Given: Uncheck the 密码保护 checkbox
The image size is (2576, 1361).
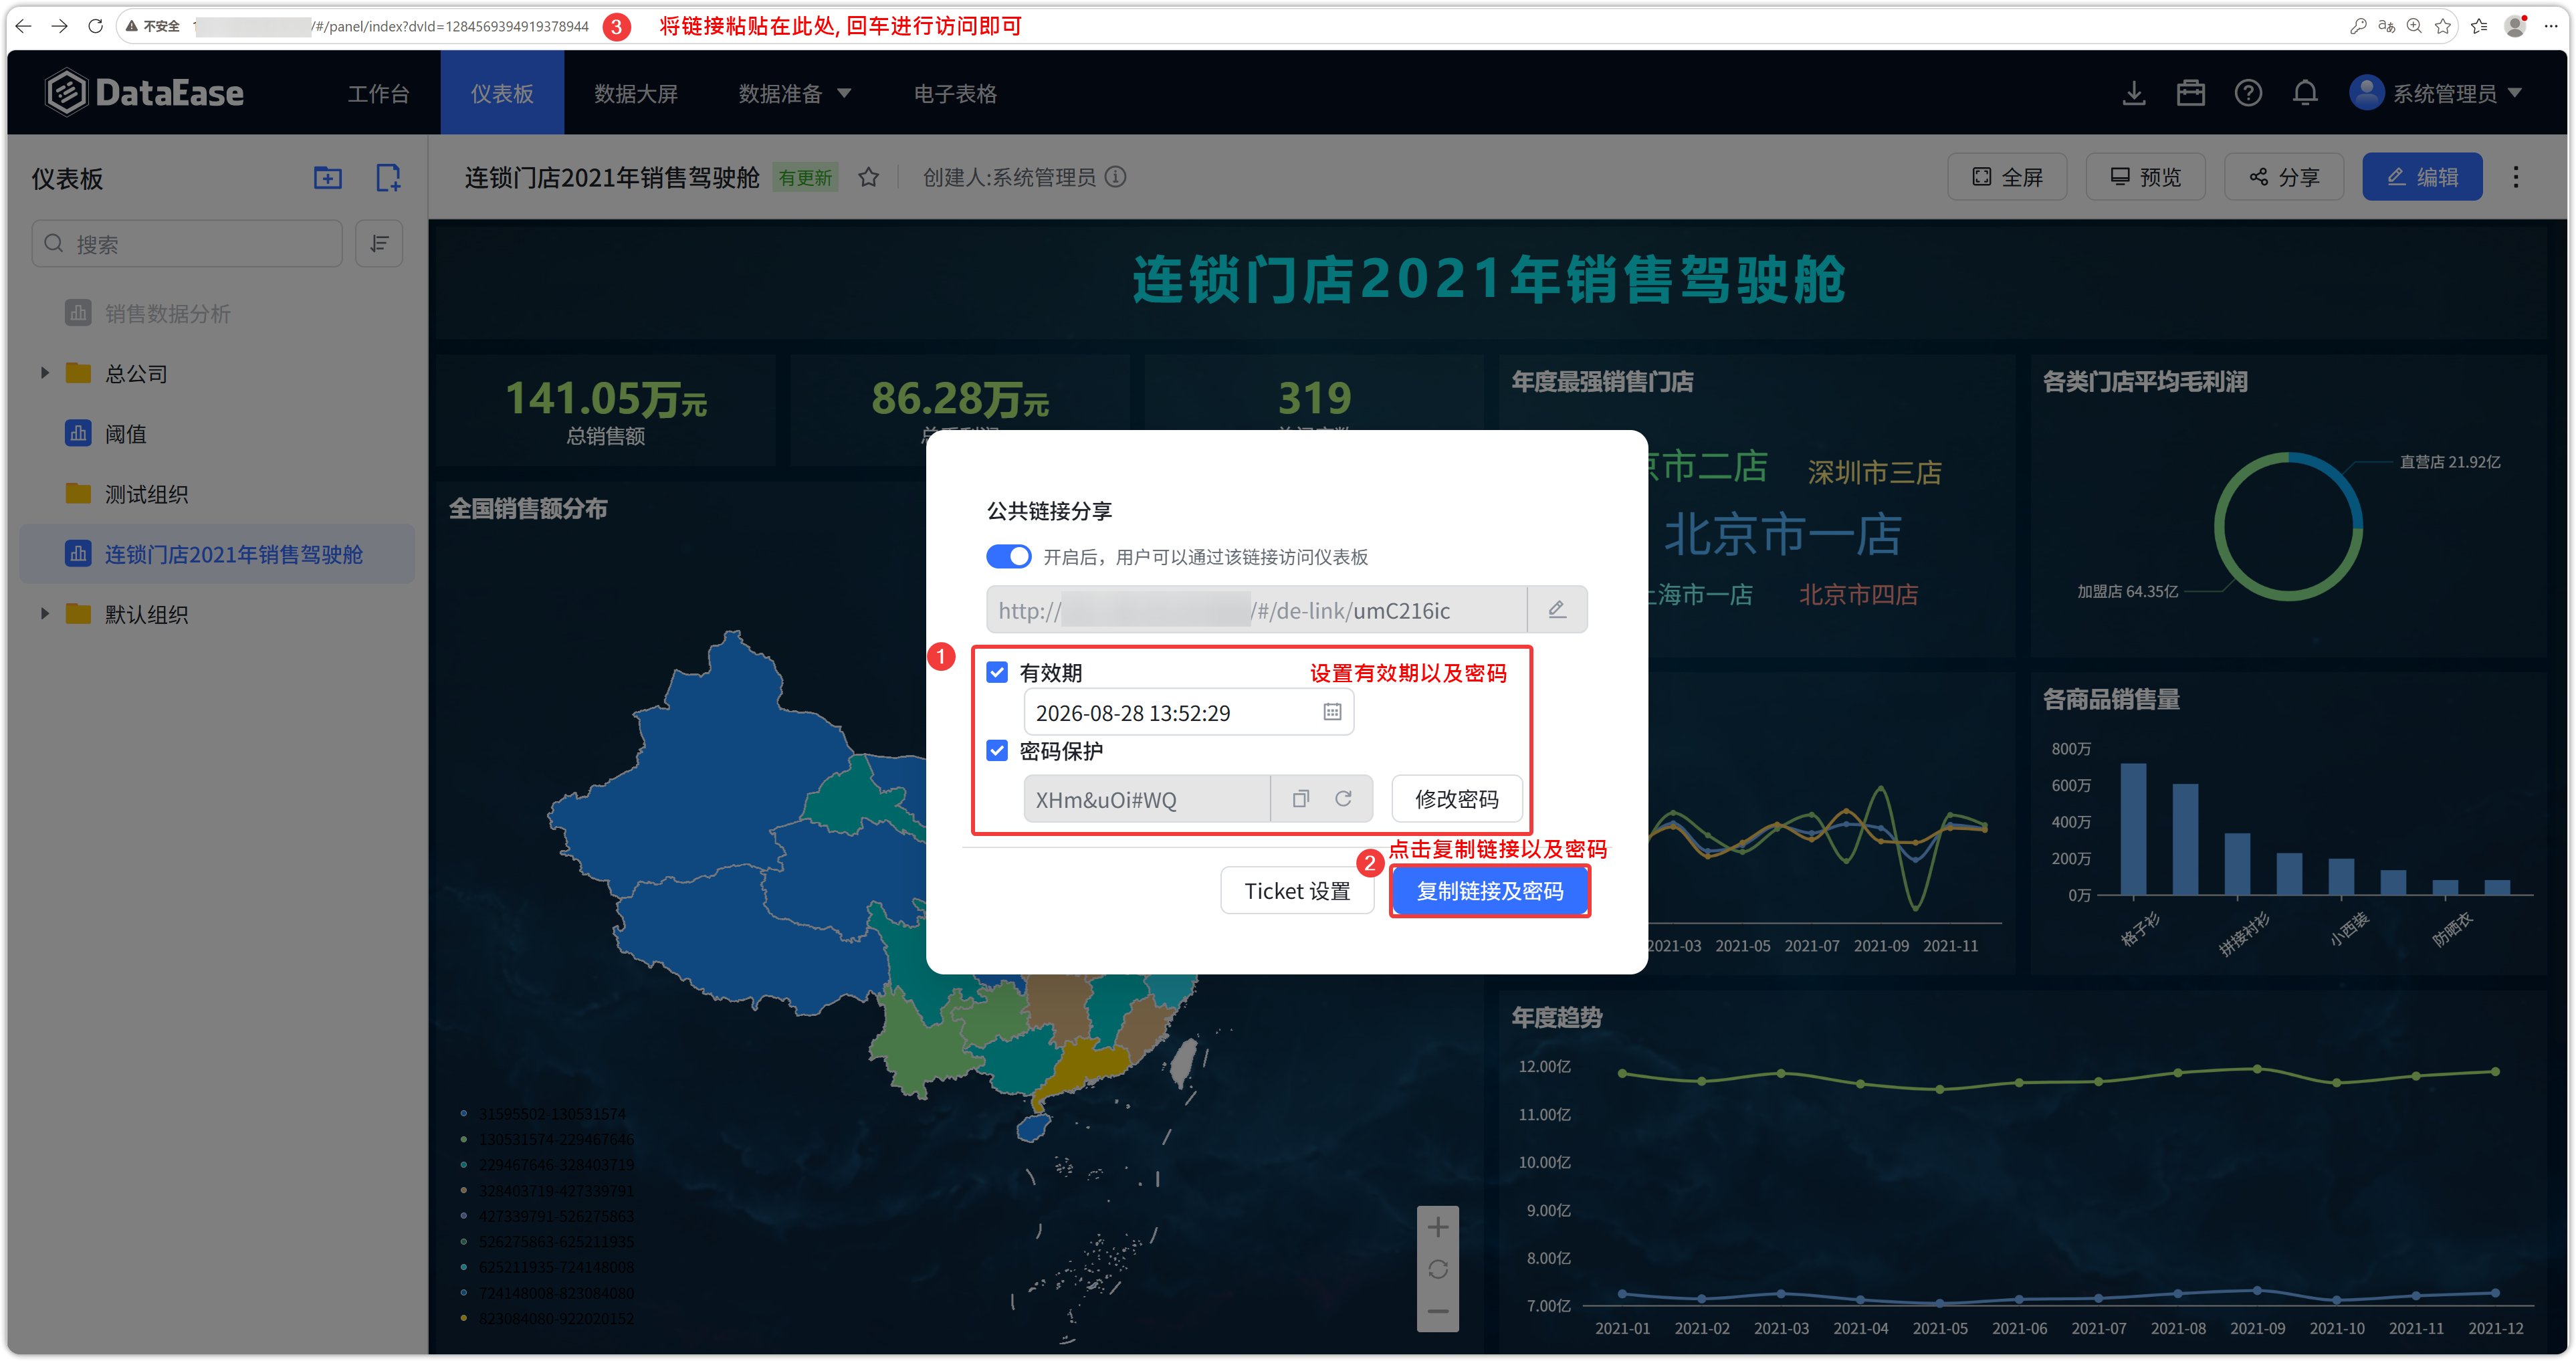Looking at the screenshot, I should click(x=997, y=750).
